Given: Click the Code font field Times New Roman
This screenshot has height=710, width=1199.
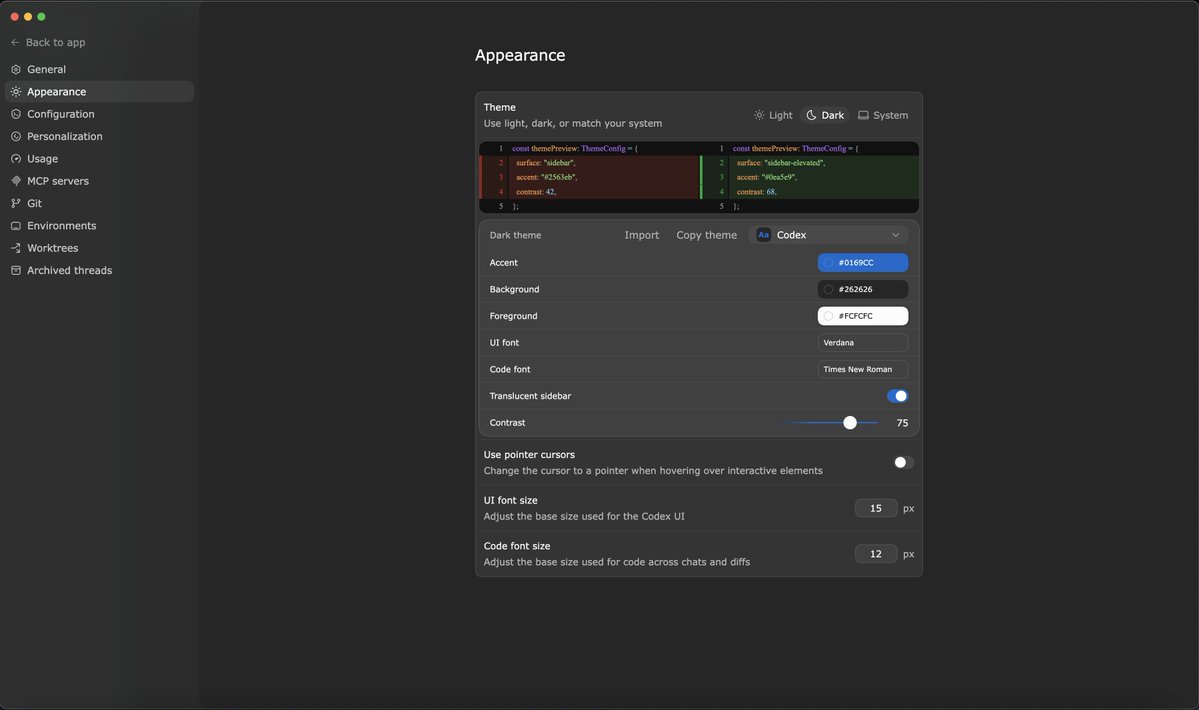Looking at the screenshot, I should (x=863, y=369).
